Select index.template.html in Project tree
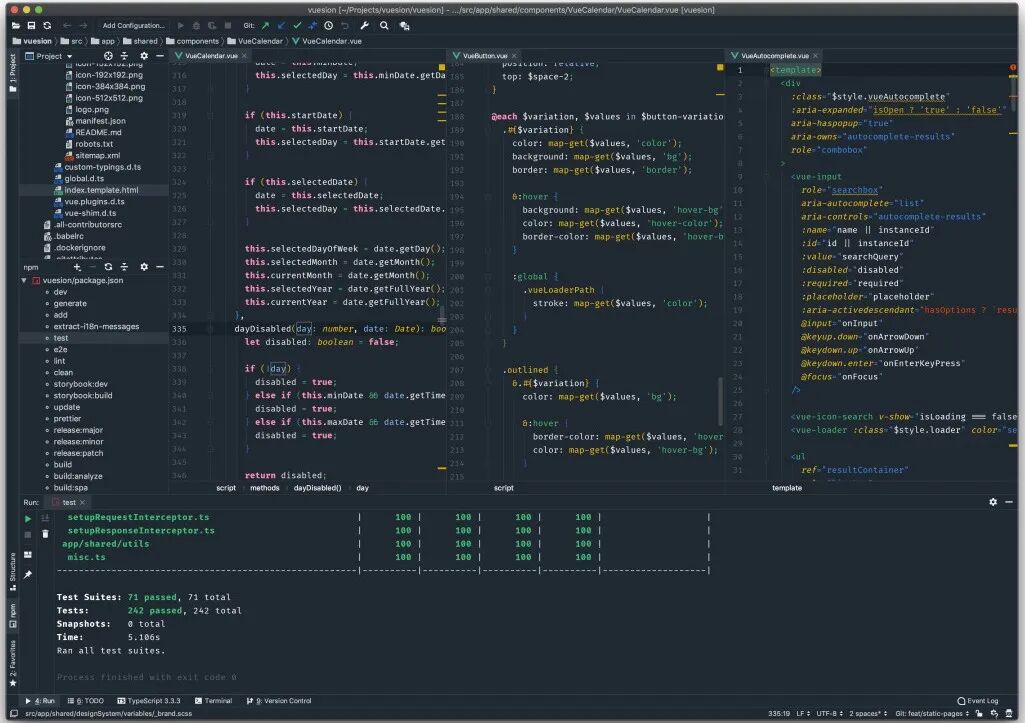The height and width of the screenshot is (723, 1025). (95, 190)
